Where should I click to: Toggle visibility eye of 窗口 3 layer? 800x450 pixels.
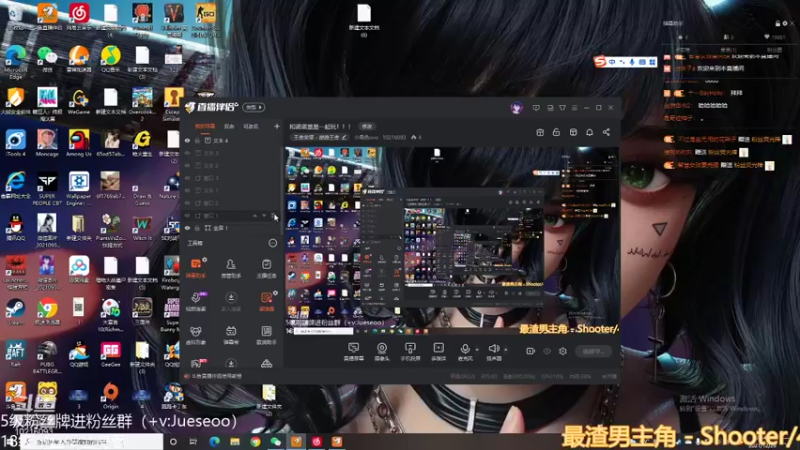click(187, 178)
